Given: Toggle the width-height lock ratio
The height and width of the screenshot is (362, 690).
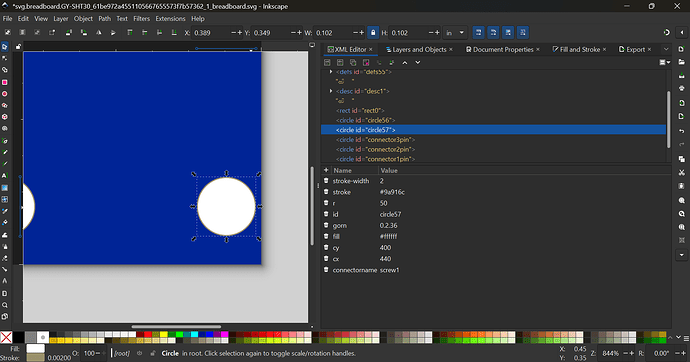Looking at the screenshot, I should pos(373,33).
